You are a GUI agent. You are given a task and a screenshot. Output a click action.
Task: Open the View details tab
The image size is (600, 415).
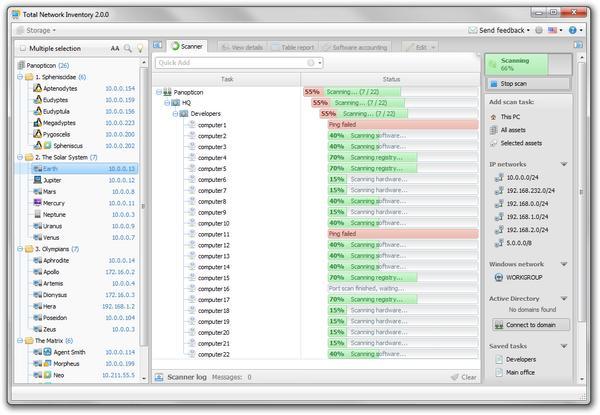pos(242,47)
